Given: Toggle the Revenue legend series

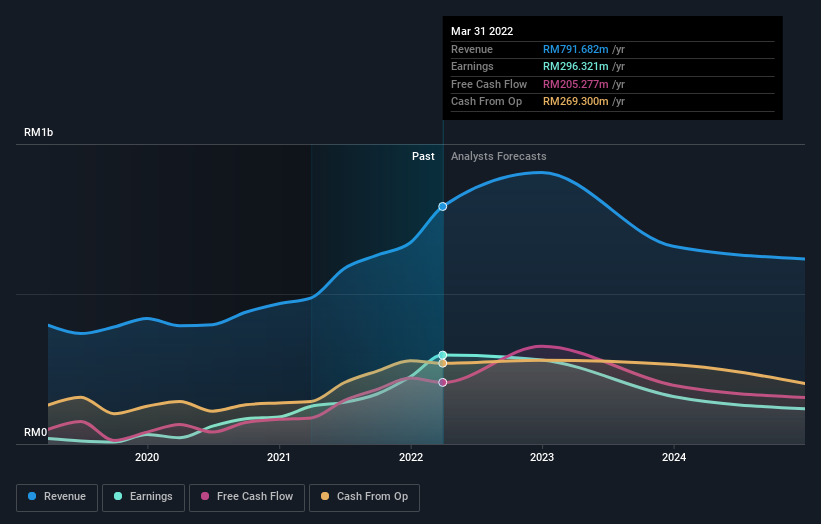Looking at the screenshot, I should tap(57, 497).
